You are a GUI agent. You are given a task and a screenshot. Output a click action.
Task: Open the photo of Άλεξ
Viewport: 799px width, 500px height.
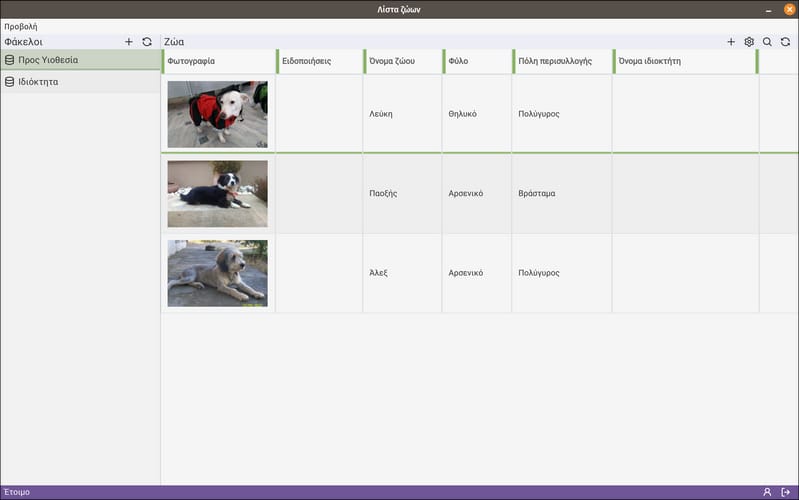218,273
